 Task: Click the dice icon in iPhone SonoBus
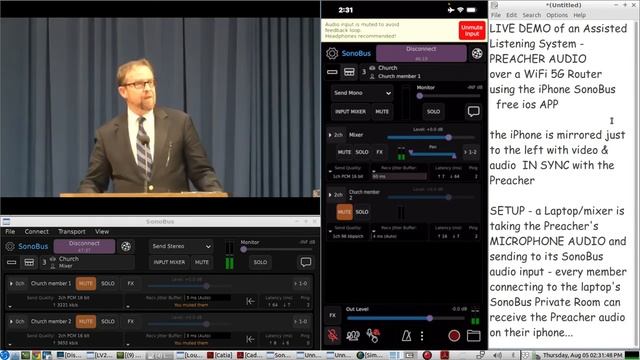[x=477, y=53]
